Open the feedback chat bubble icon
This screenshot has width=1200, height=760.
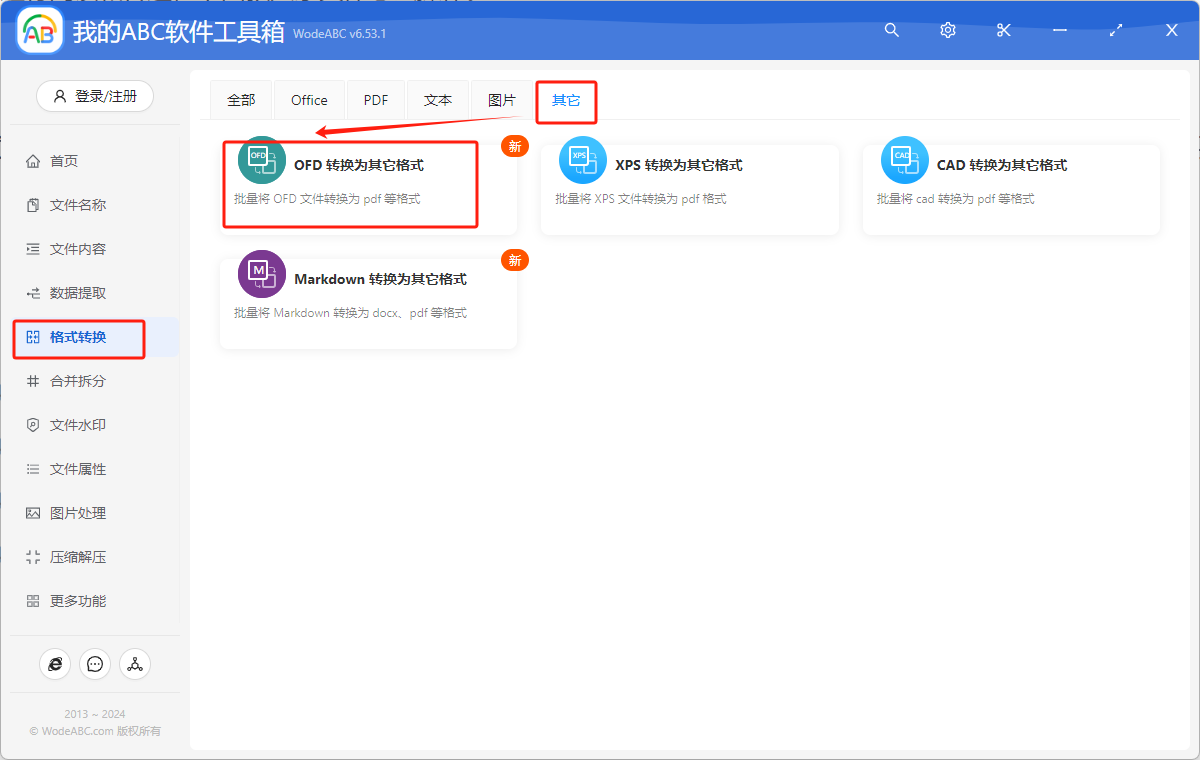95,664
